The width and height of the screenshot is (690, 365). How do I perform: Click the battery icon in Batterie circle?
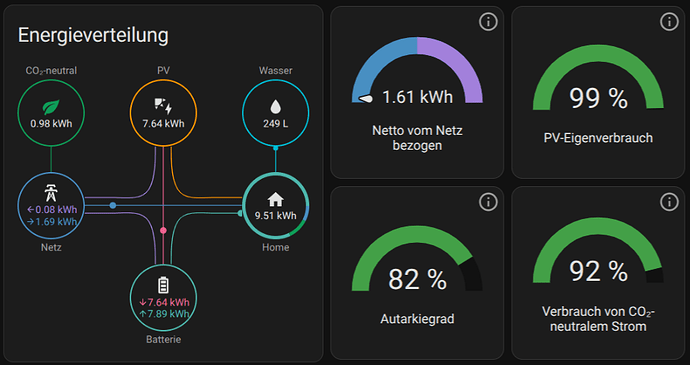[x=164, y=285]
